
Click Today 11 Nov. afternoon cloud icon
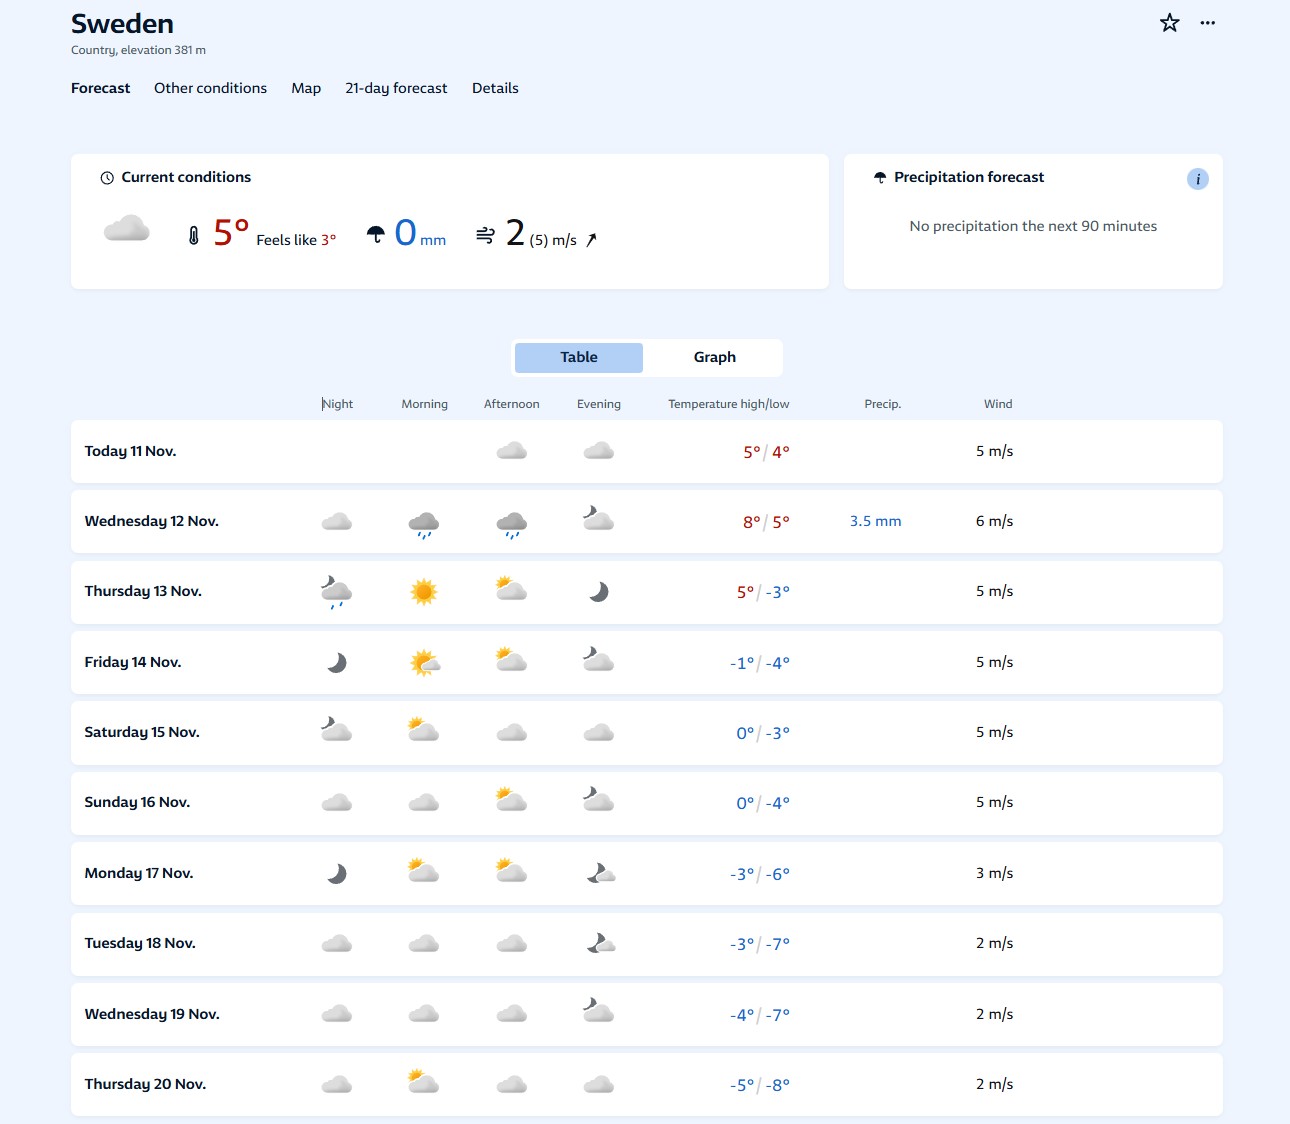coord(512,451)
